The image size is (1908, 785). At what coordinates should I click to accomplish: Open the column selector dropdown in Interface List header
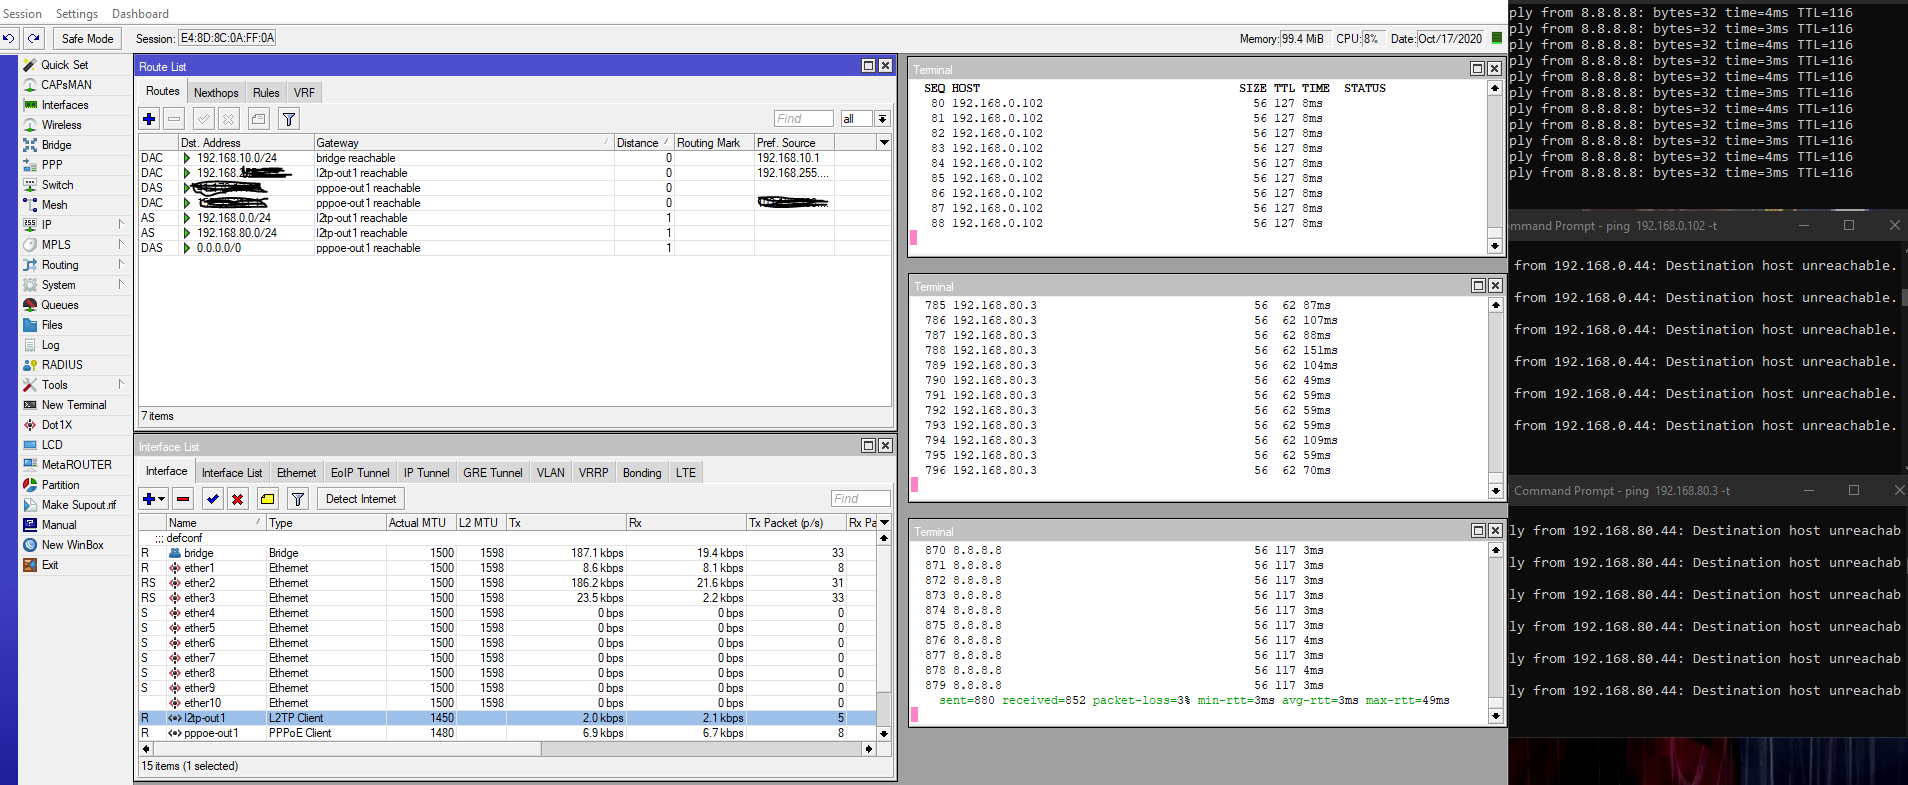pyautogui.click(x=884, y=522)
